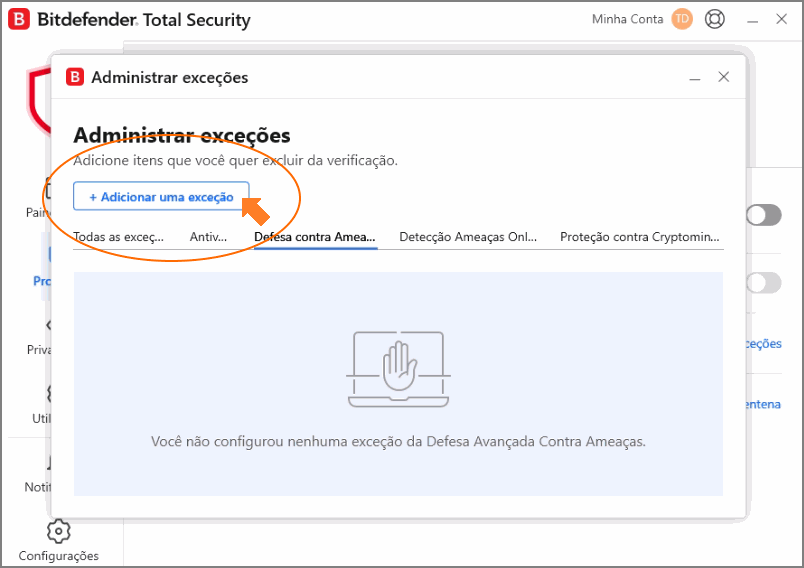Toggle the lower faded switch behind dialog
The height and width of the screenshot is (568, 804).
click(764, 282)
